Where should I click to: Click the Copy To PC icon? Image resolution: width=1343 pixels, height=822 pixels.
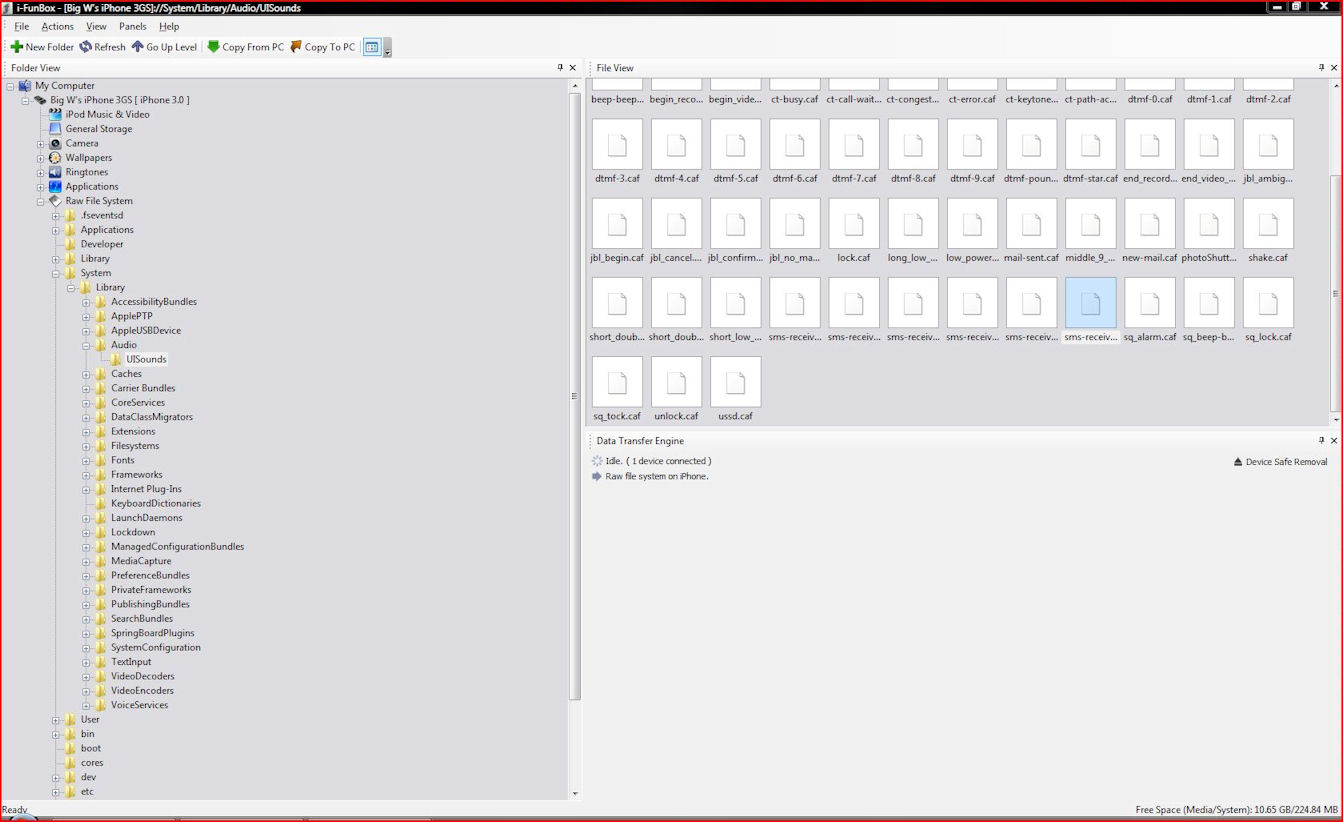296,47
